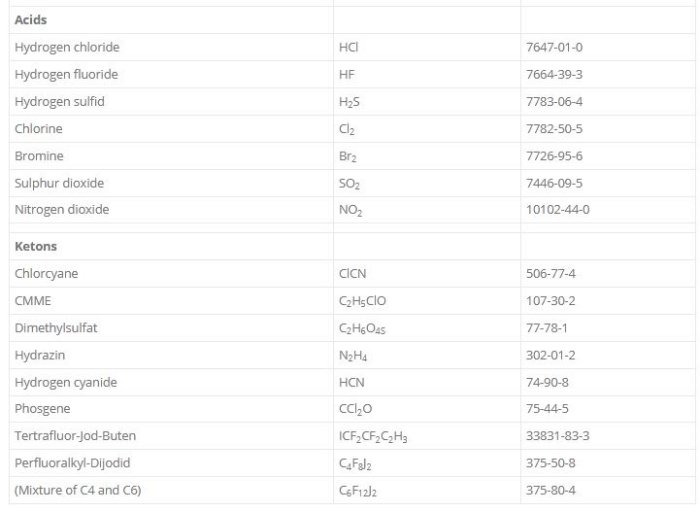Viewport: 700px width, 512px height.
Task: Click the Hydrogen sulfid name cell
Action: click(60, 101)
